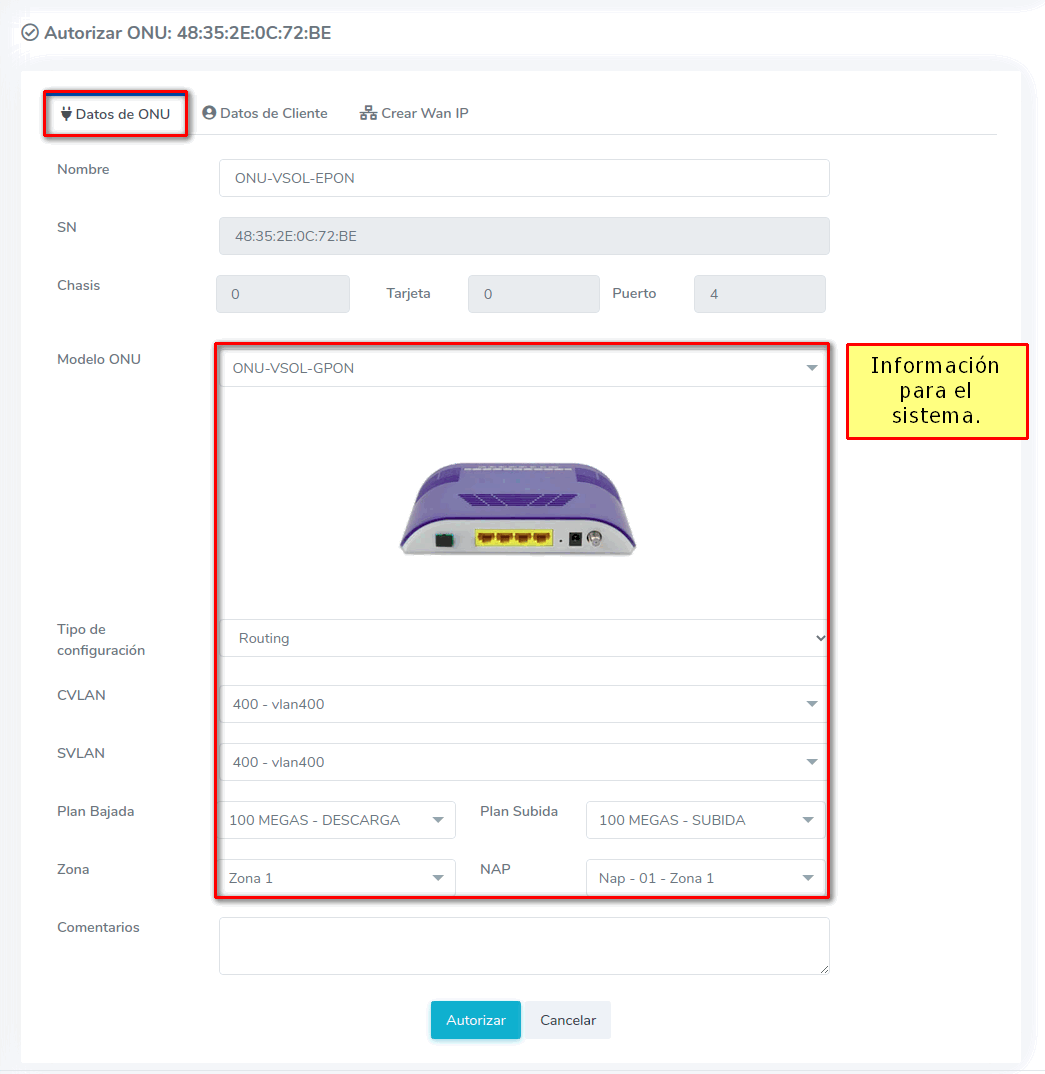
Task: Choose a Plan Bajada download option
Action: click(x=337, y=820)
